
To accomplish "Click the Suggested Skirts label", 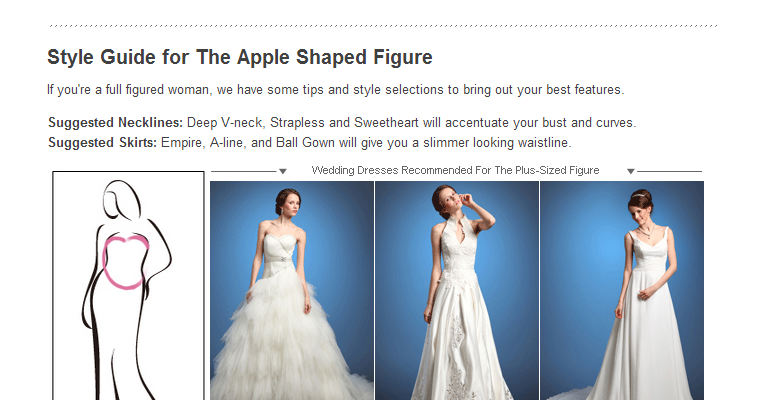I will (x=102, y=143).
